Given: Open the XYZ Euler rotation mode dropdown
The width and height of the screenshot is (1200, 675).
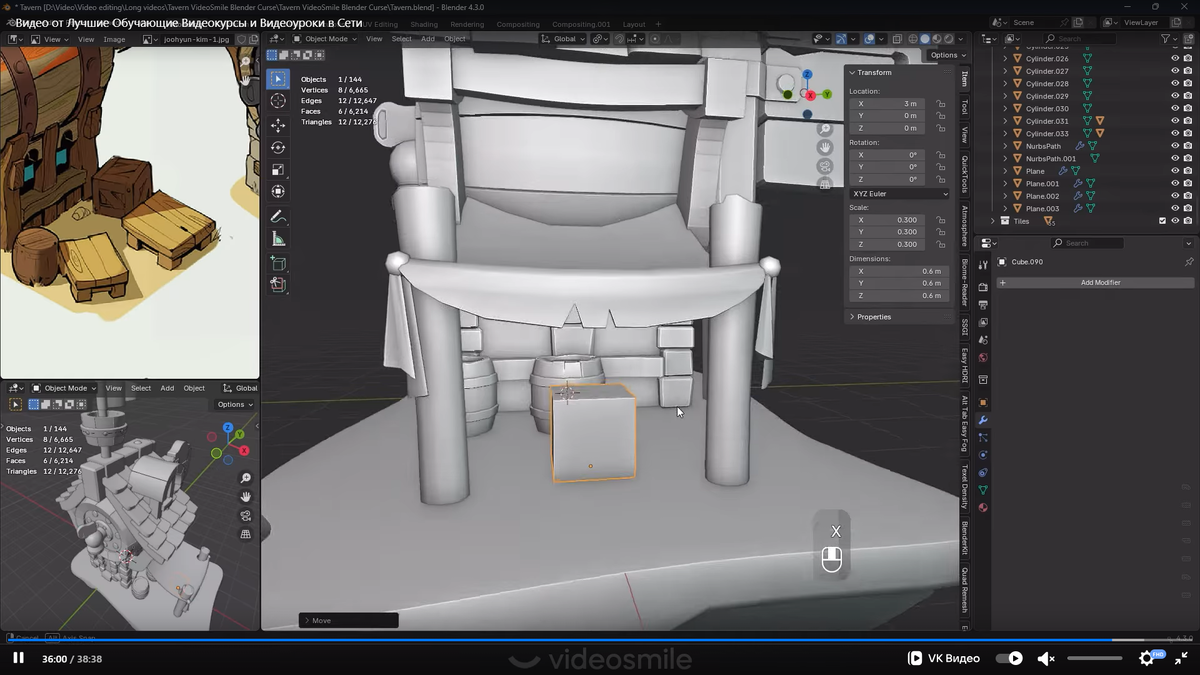Looking at the screenshot, I should point(899,193).
